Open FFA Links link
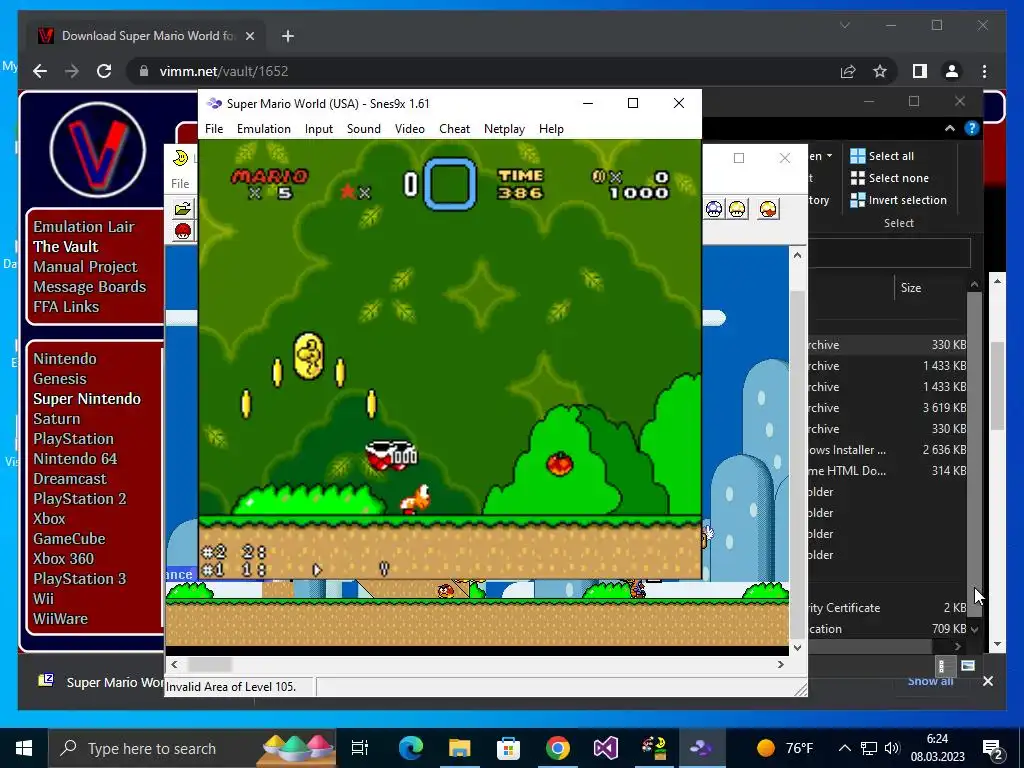The height and width of the screenshot is (768, 1024). coord(66,306)
